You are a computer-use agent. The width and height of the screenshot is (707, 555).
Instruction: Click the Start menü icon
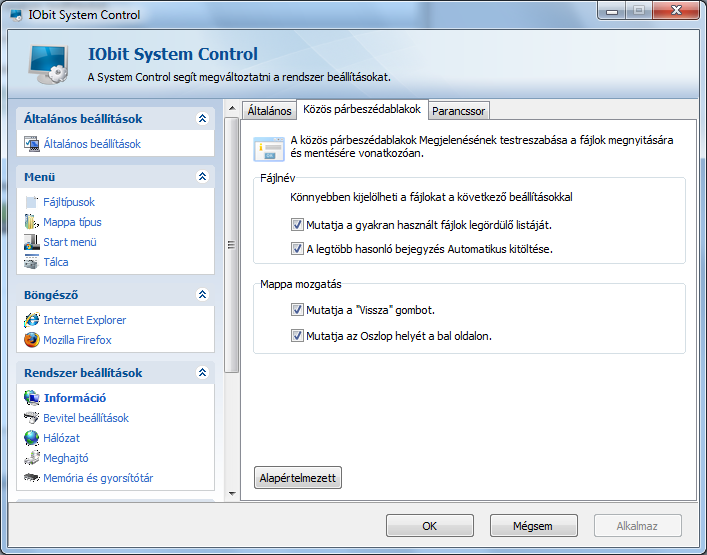(x=32, y=242)
